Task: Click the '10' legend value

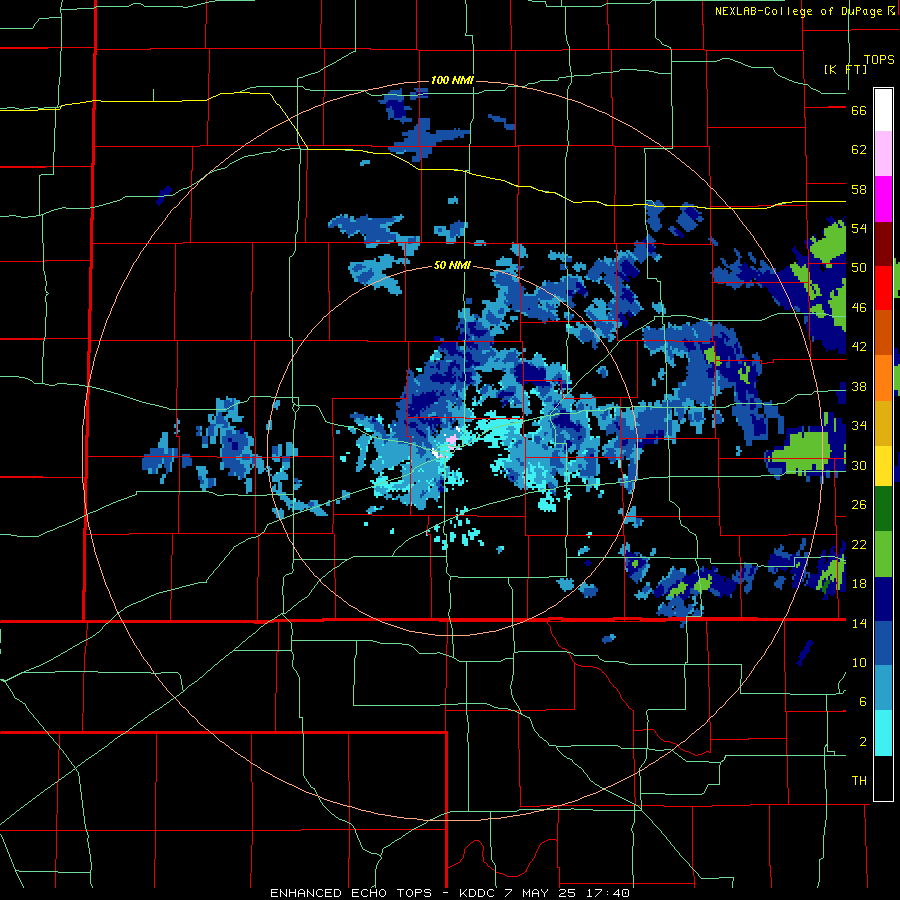Action: (x=859, y=662)
